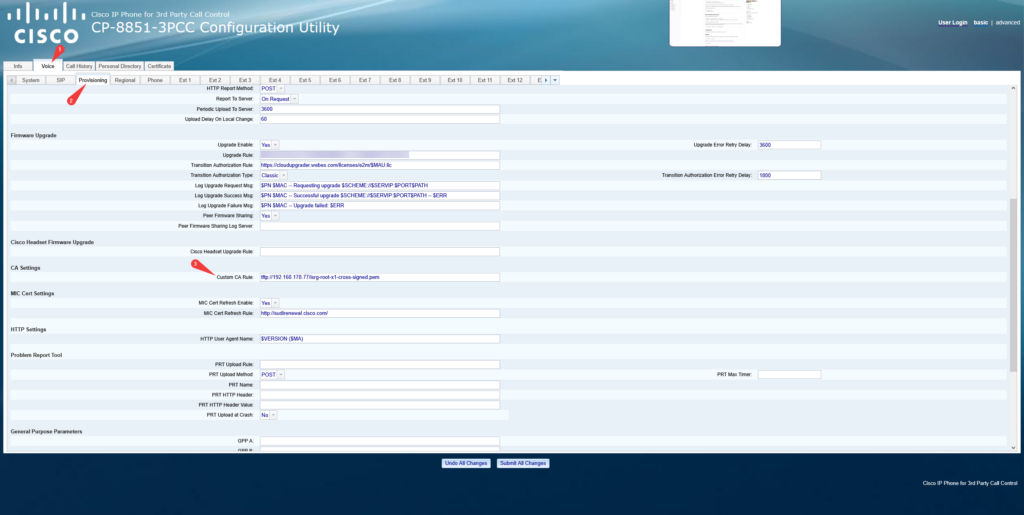Open the Ext 2 tab
Viewport: 1024px width, 515px height.
point(215,80)
